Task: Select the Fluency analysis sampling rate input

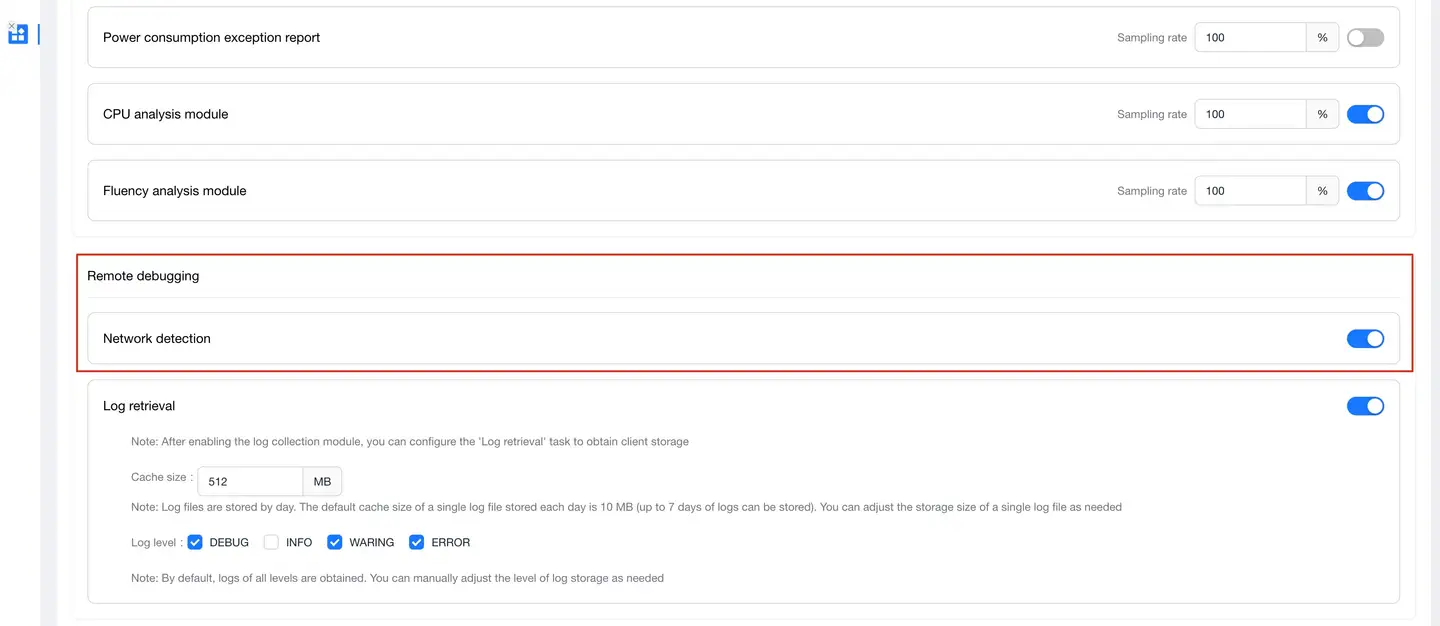Action: pos(1250,191)
